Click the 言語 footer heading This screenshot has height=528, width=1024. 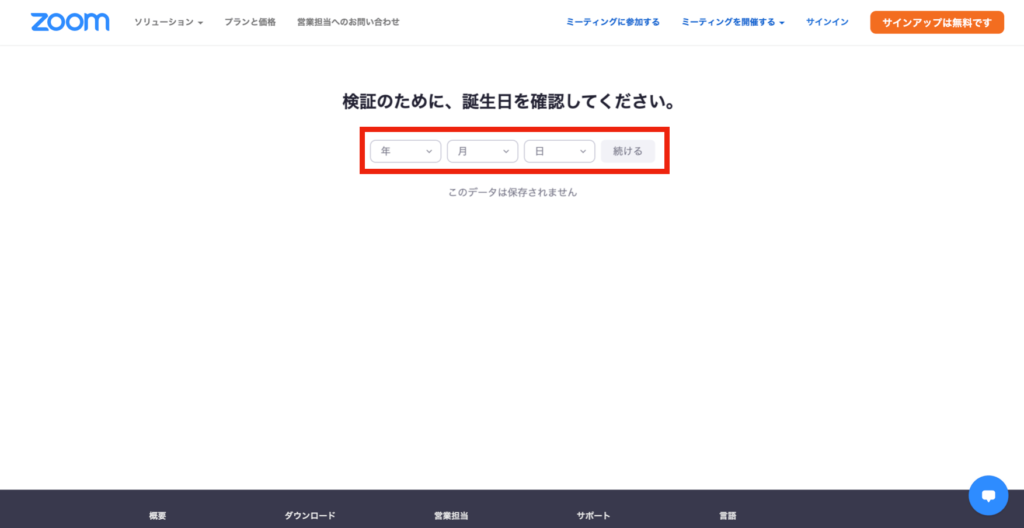[727, 516]
